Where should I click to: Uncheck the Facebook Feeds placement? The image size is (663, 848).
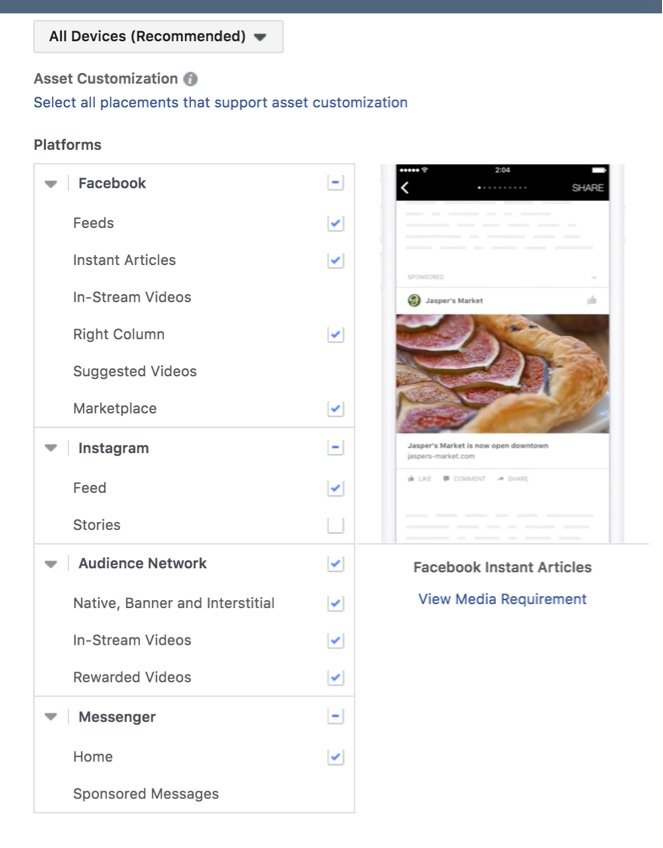pos(336,223)
